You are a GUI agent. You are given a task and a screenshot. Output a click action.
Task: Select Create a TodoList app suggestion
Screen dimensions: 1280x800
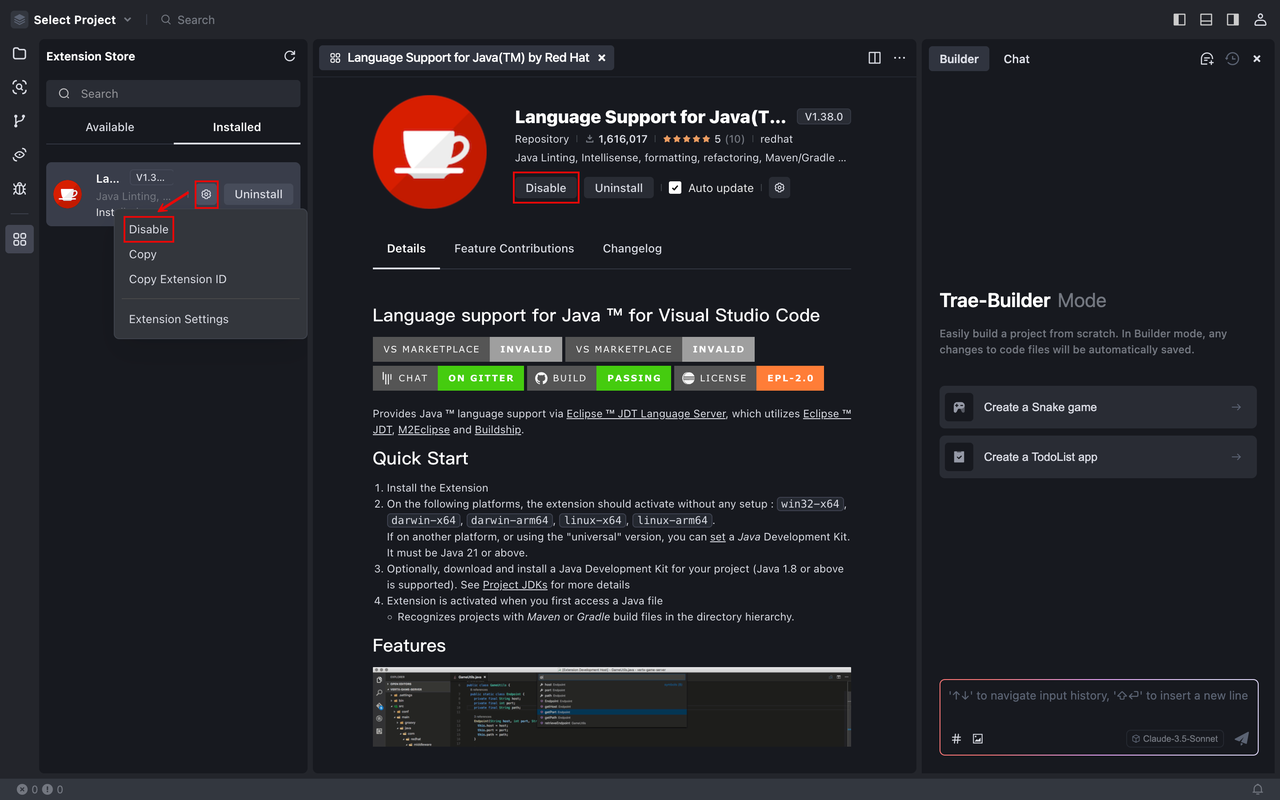coord(1098,457)
